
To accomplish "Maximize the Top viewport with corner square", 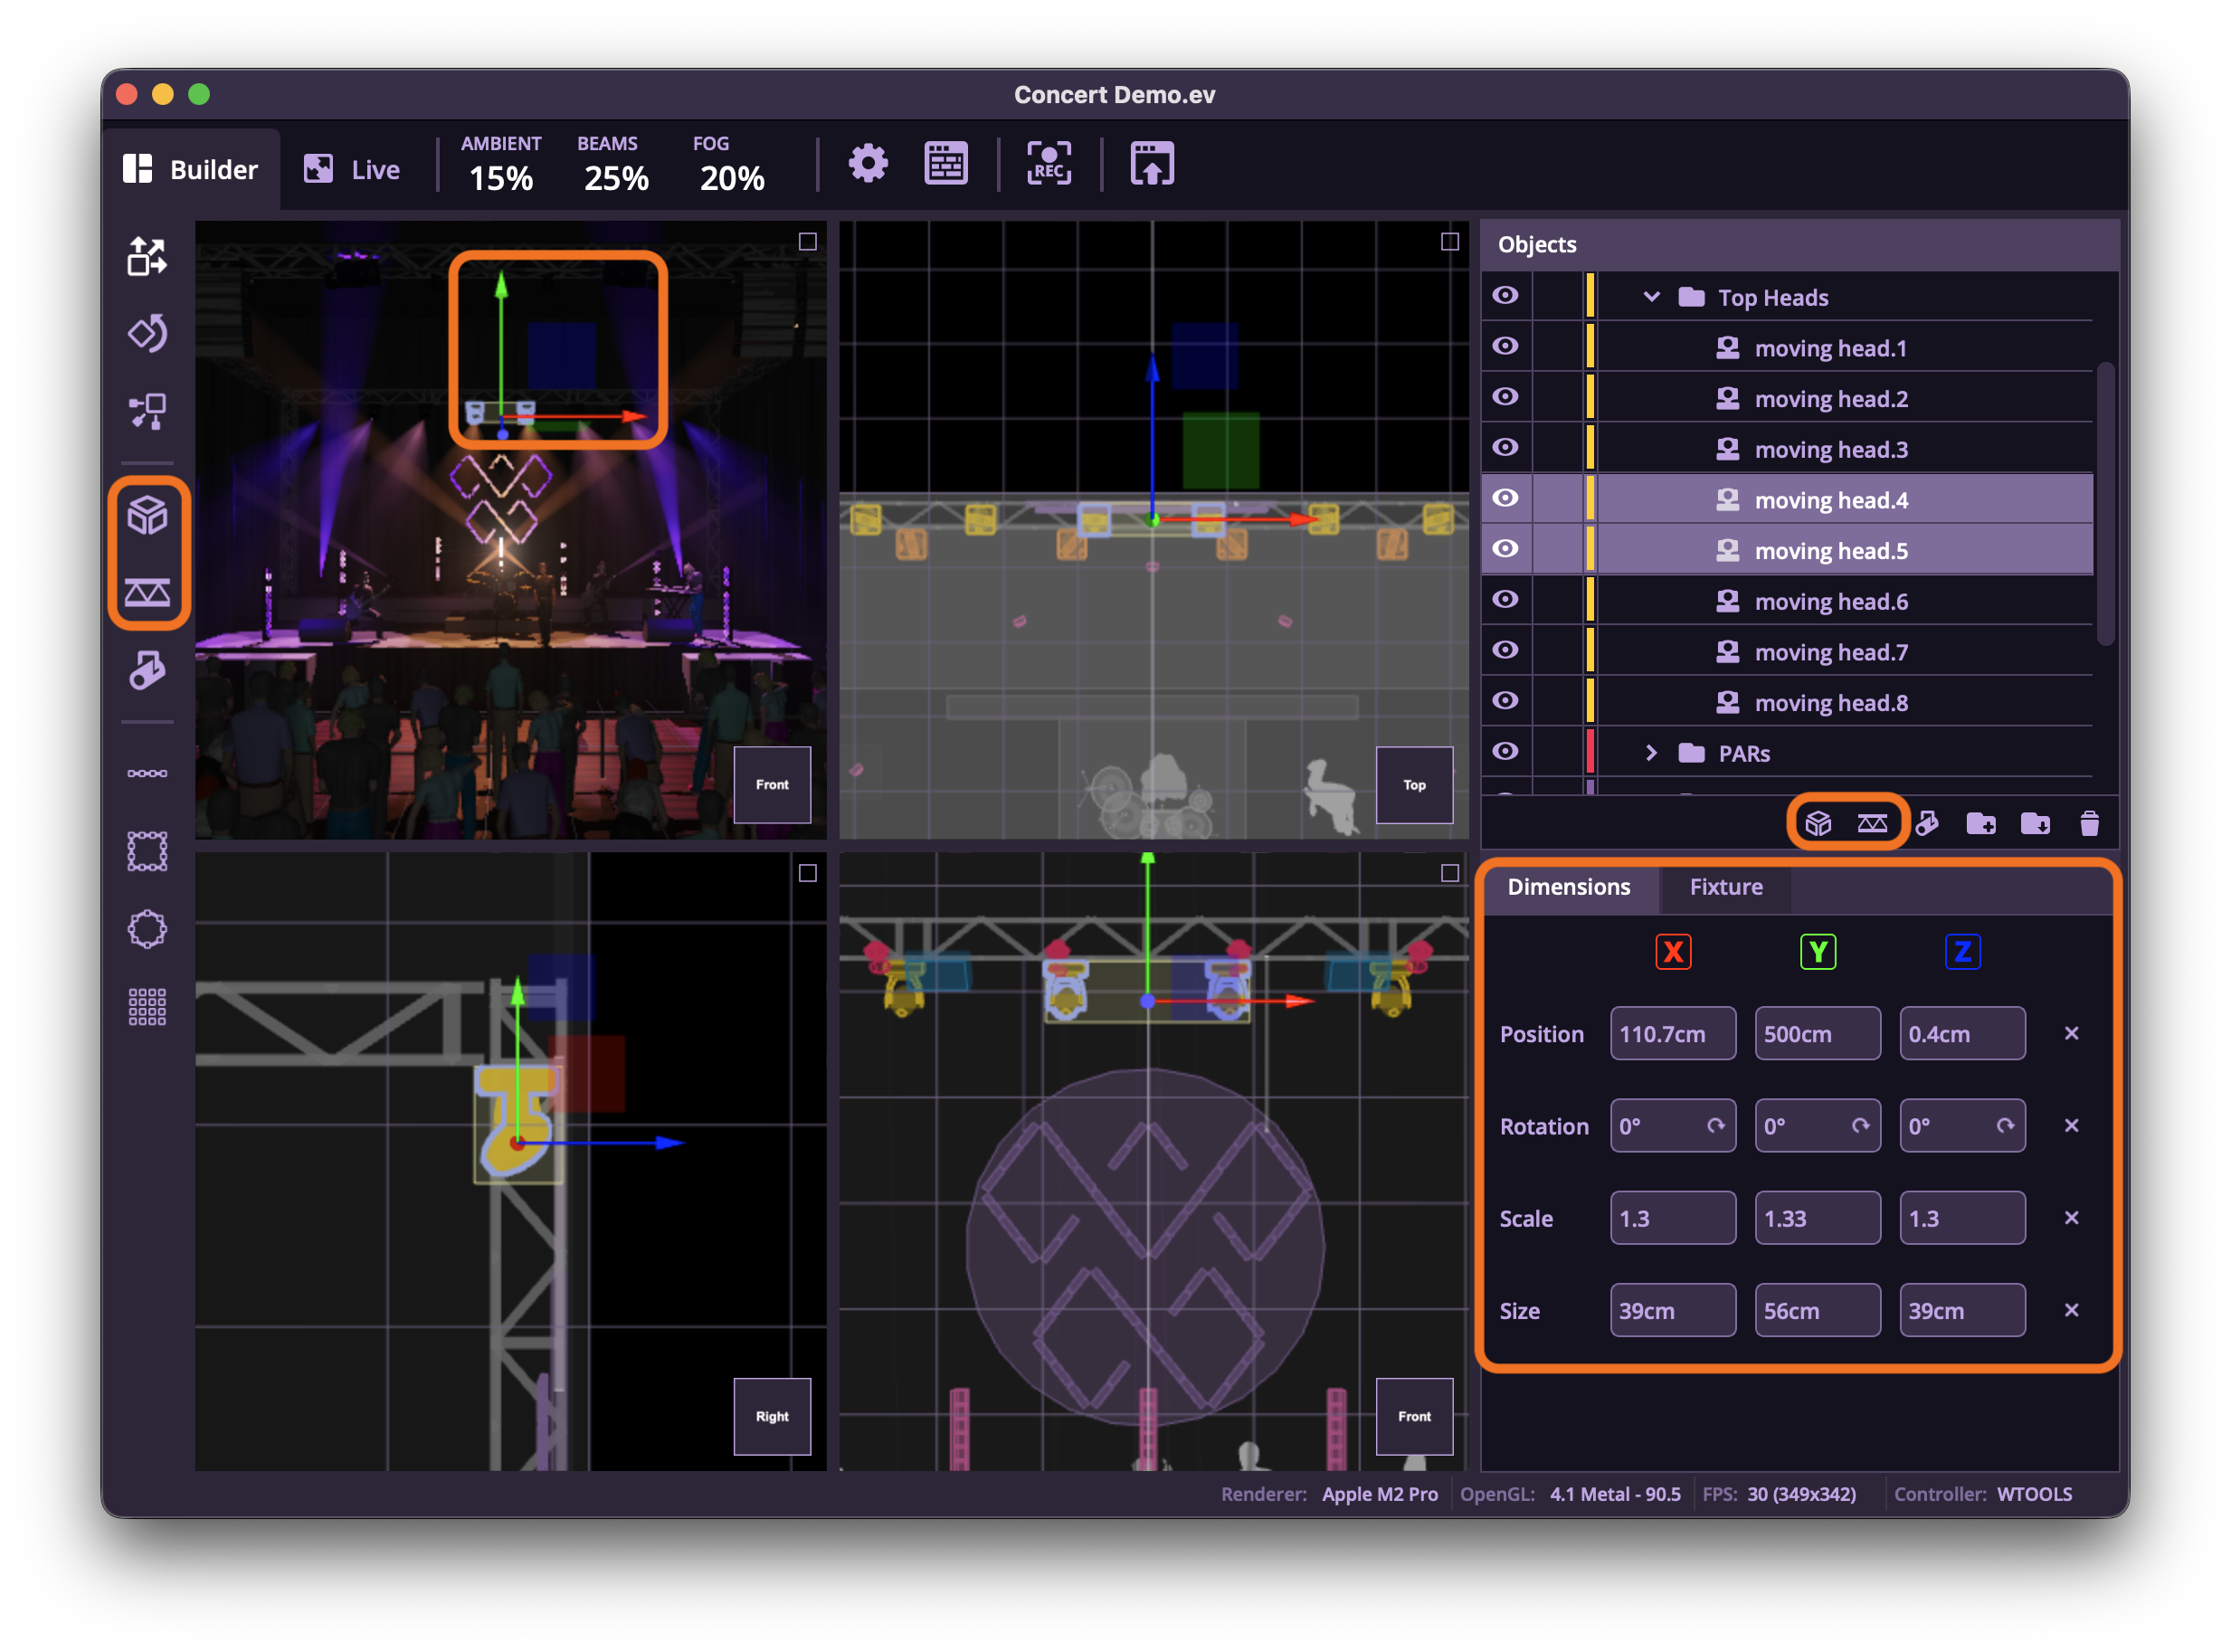I will (x=1450, y=242).
